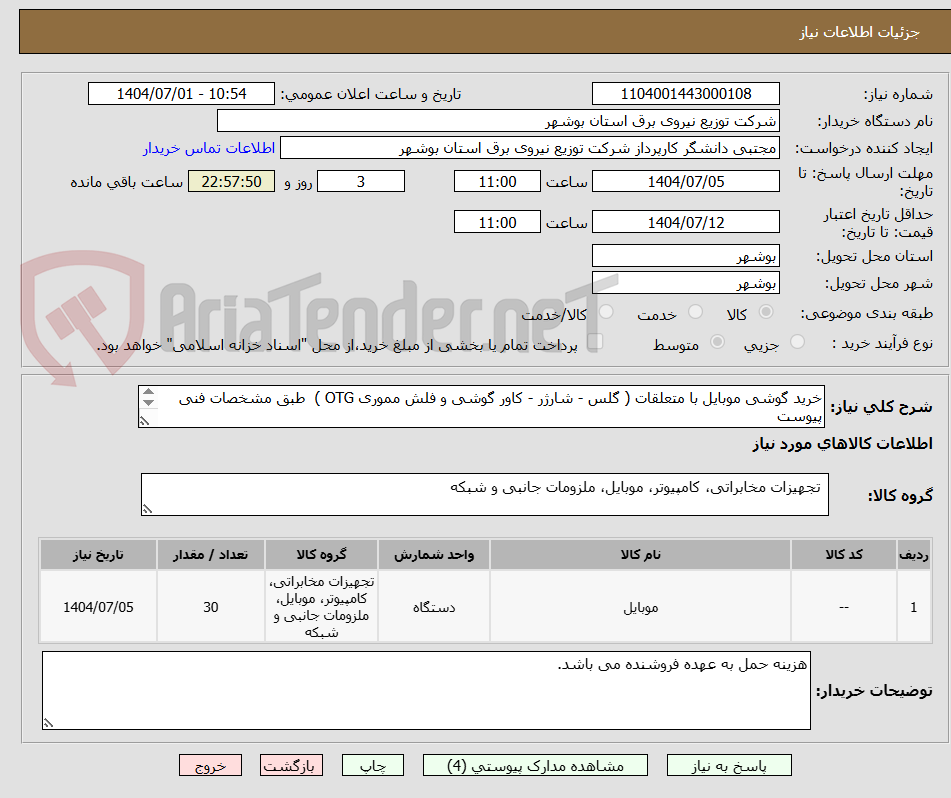Select the جزیی purchase type option
This screenshot has width=951, height=798.
(x=797, y=342)
